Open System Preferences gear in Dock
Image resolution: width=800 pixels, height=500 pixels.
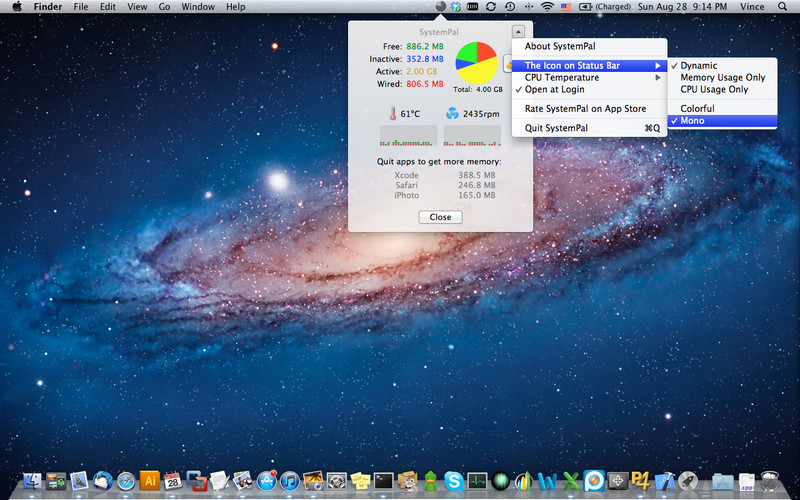(337, 481)
